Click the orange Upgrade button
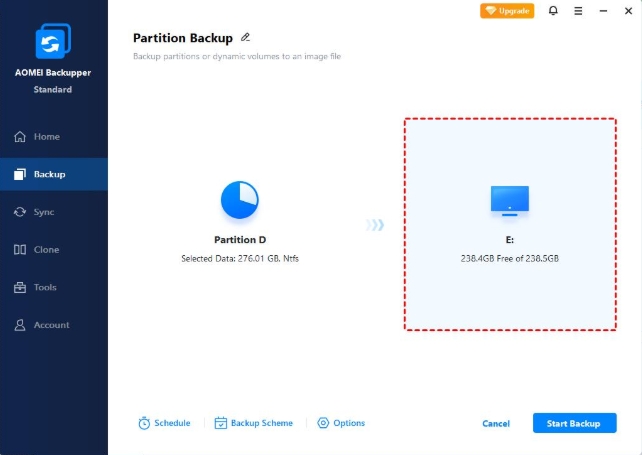This screenshot has width=642, height=455. 507,11
